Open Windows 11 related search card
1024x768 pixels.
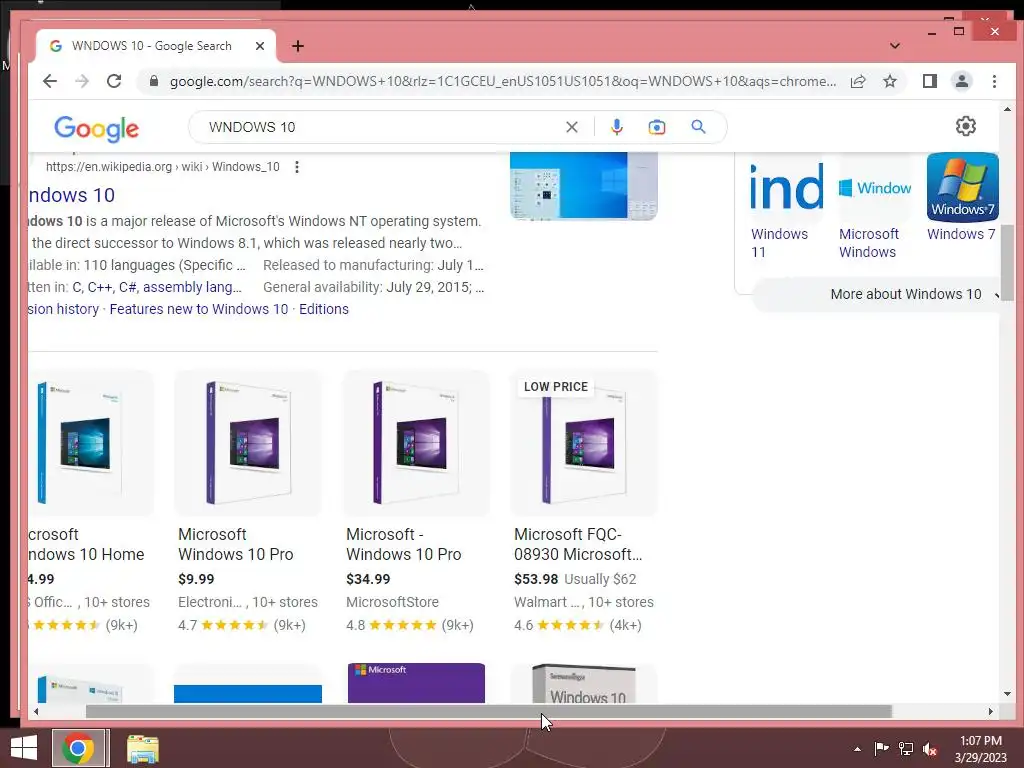(x=786, y=207)
